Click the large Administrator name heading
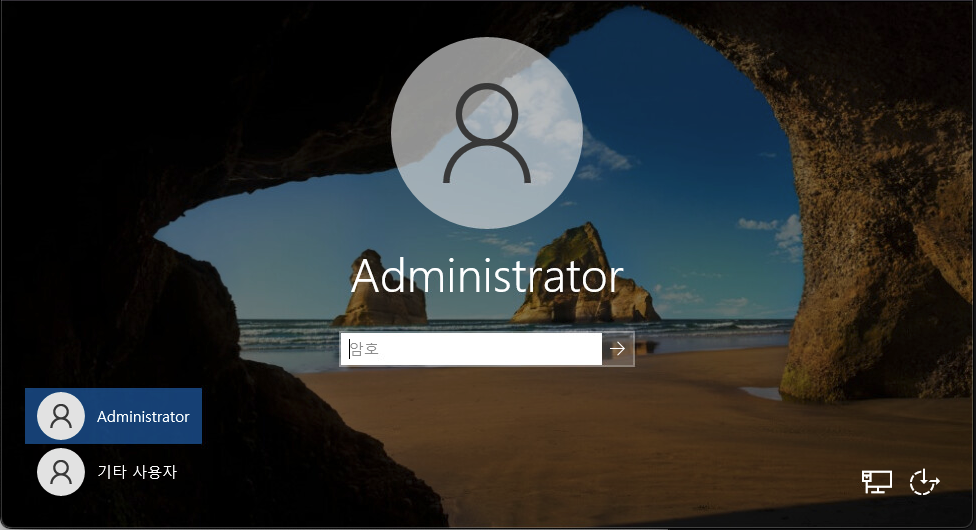Image resolution: width=976 pixels, height=530 pixels. tap(487, 275)
